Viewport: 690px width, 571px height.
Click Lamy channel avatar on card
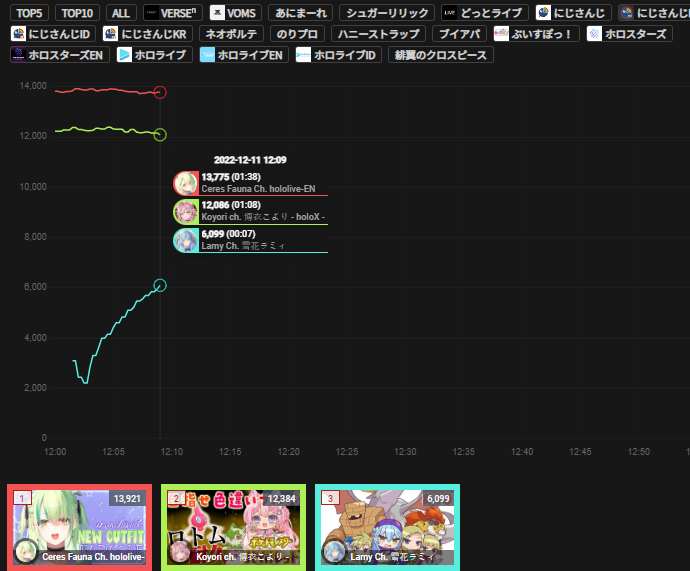(334, 552)
